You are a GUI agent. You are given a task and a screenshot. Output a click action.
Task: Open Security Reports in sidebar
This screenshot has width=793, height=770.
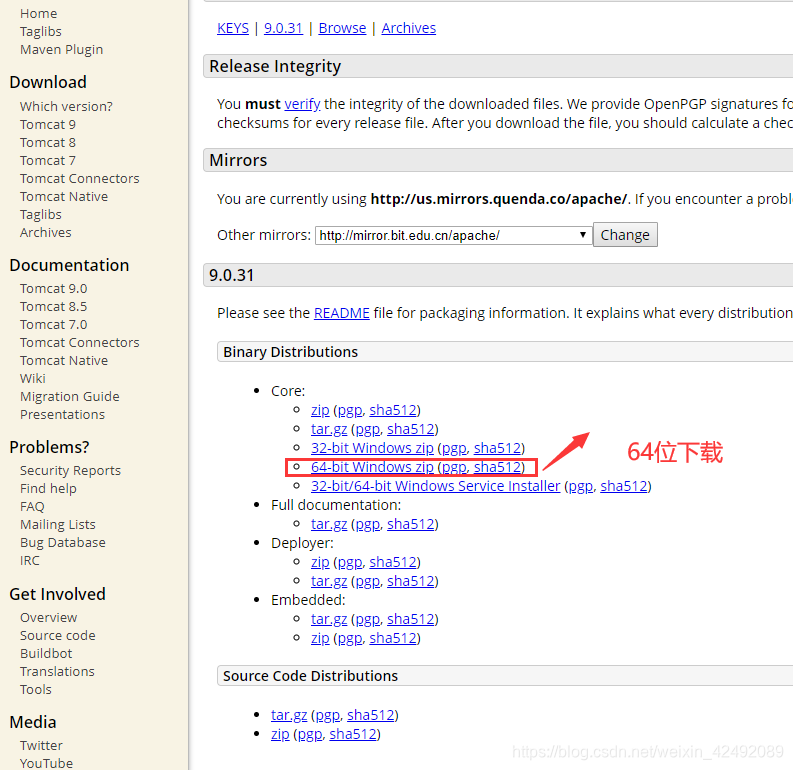pyautogui.click(x=70, y=471)
